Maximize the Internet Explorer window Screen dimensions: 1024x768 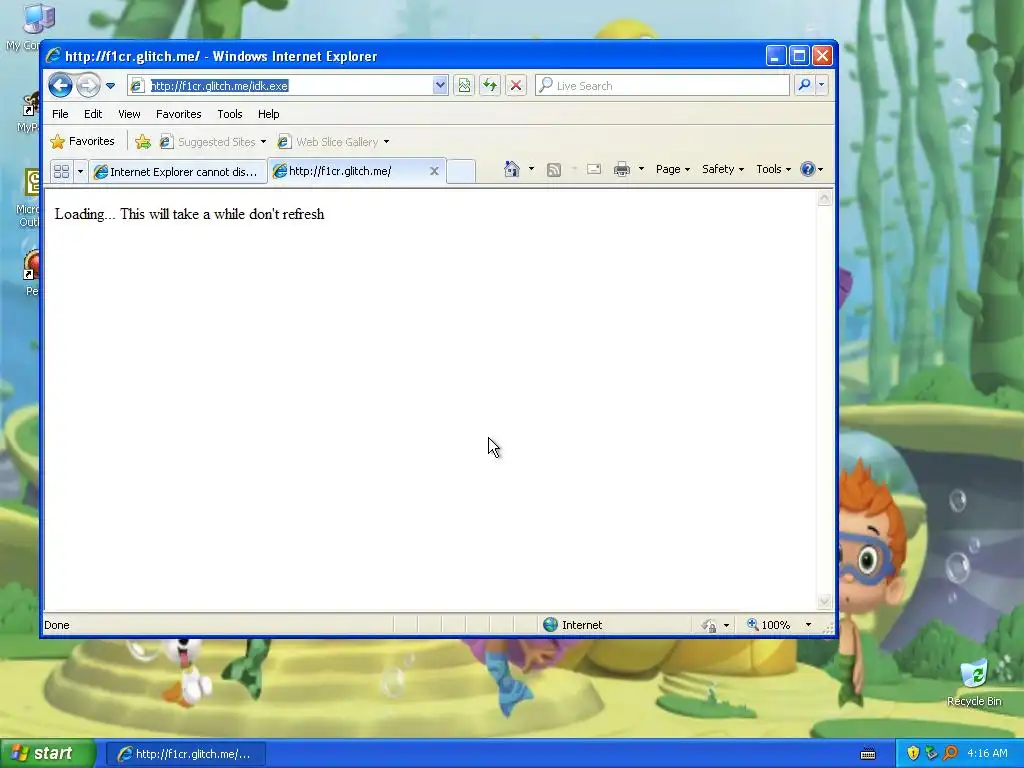[799, 56]
